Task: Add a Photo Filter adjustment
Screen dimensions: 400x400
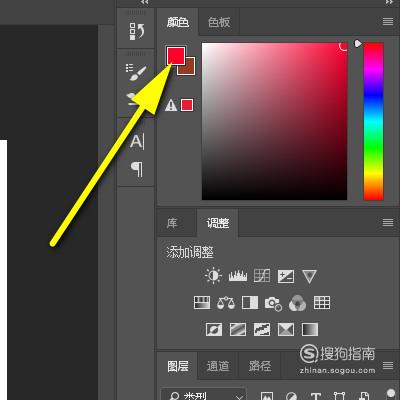Action: point(273,304)
